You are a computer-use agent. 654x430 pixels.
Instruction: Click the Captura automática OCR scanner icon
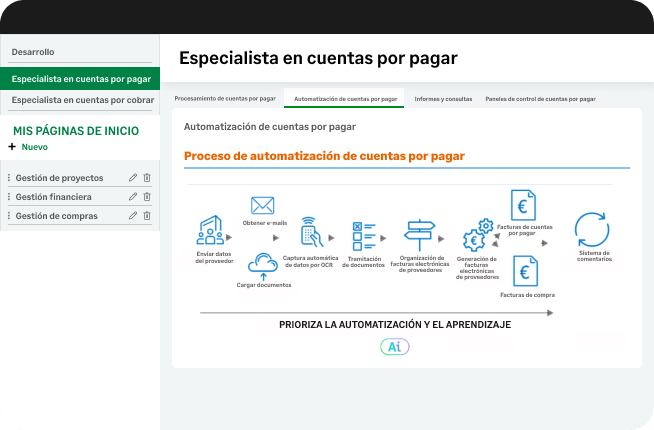pyautogui.click(x=312, y=232)
